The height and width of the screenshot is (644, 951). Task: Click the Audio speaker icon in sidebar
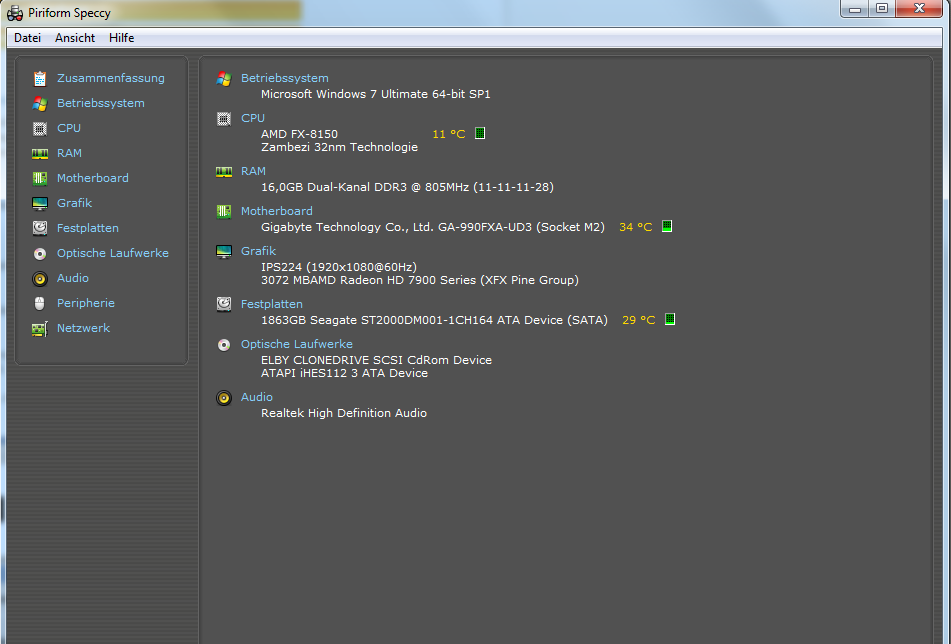pyautogui.click(x=40, y=278)
